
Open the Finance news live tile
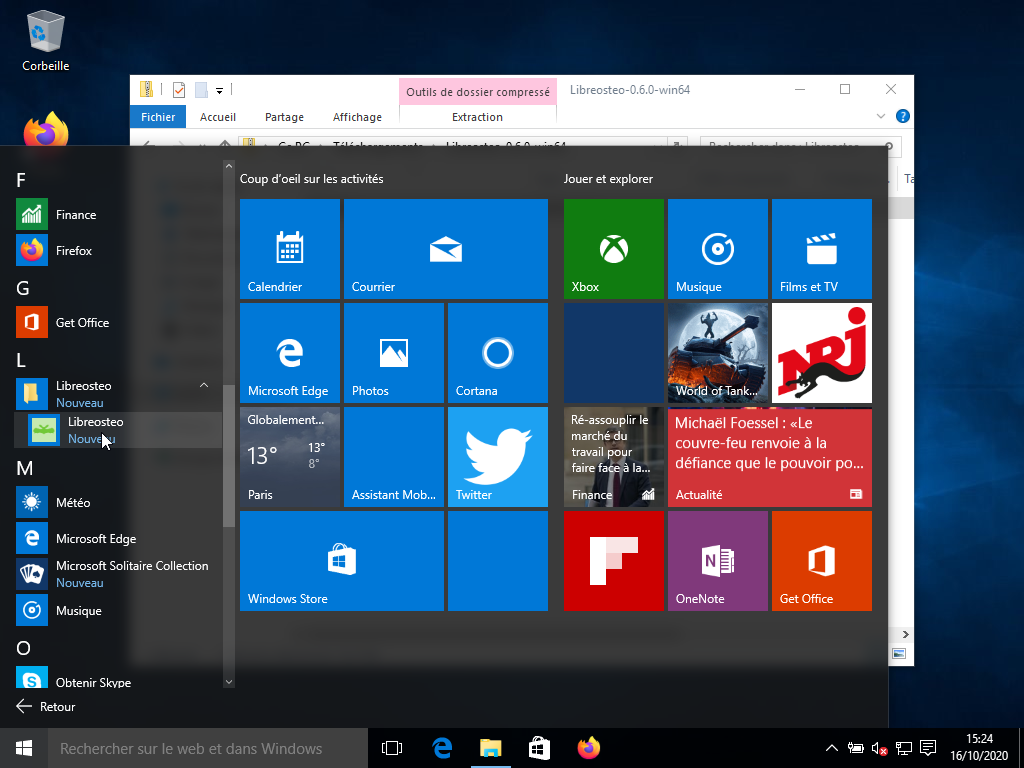coord(613,456)
